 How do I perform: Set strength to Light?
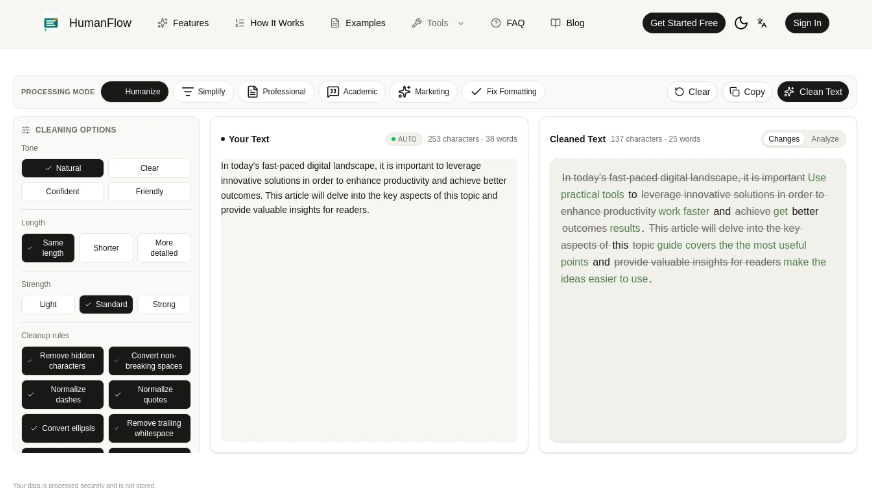48,304
